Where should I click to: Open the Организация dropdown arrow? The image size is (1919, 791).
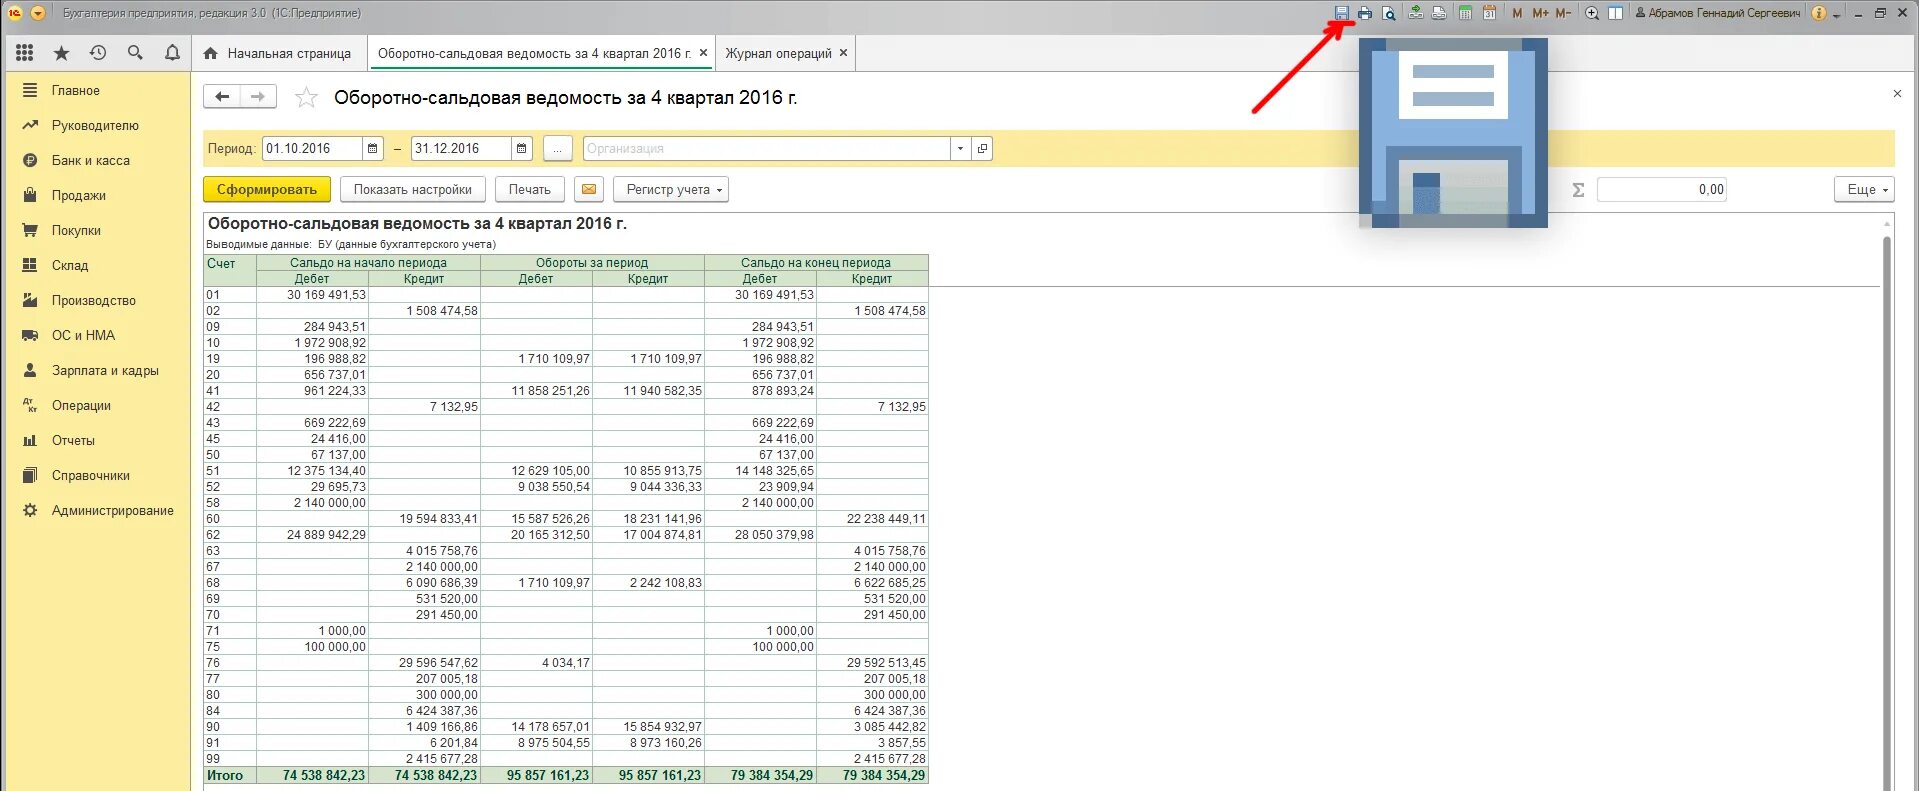pos(960,148)
